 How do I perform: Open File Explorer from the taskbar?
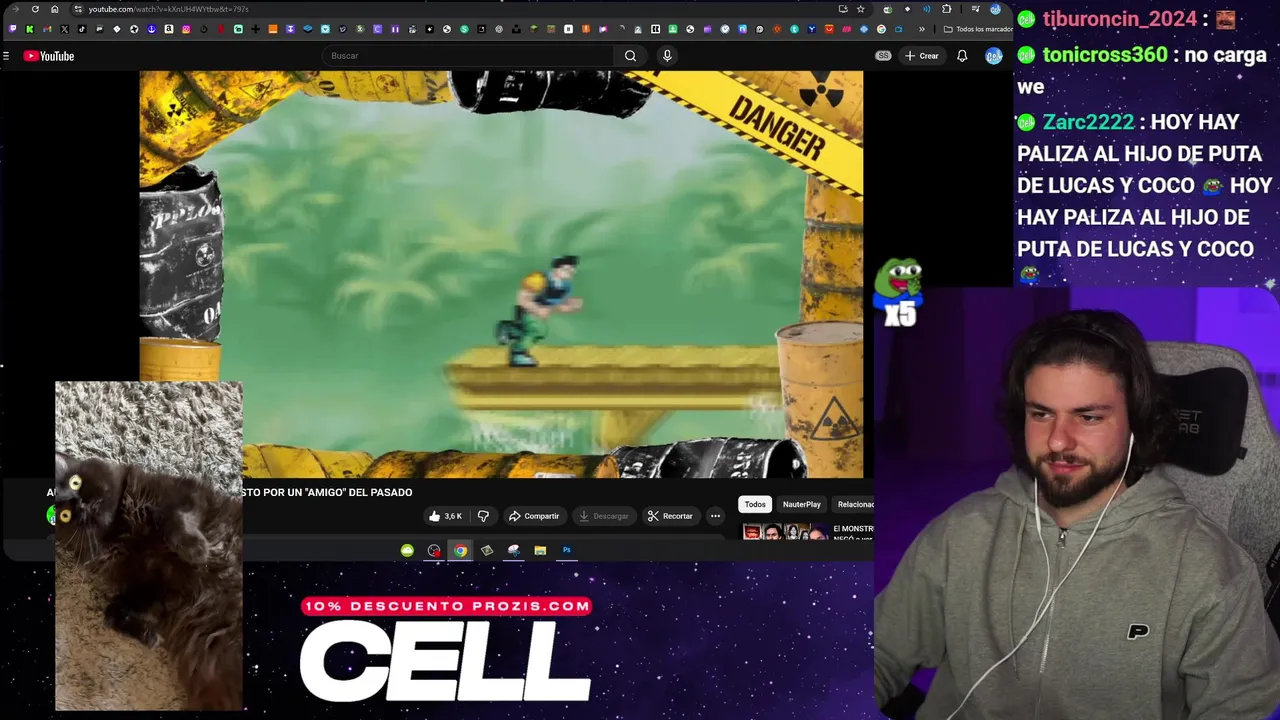pos(540,550)
